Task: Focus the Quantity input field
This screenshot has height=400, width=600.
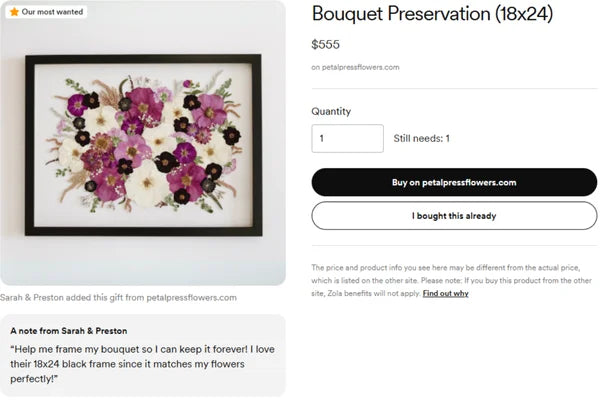Action: coord(347,138)
